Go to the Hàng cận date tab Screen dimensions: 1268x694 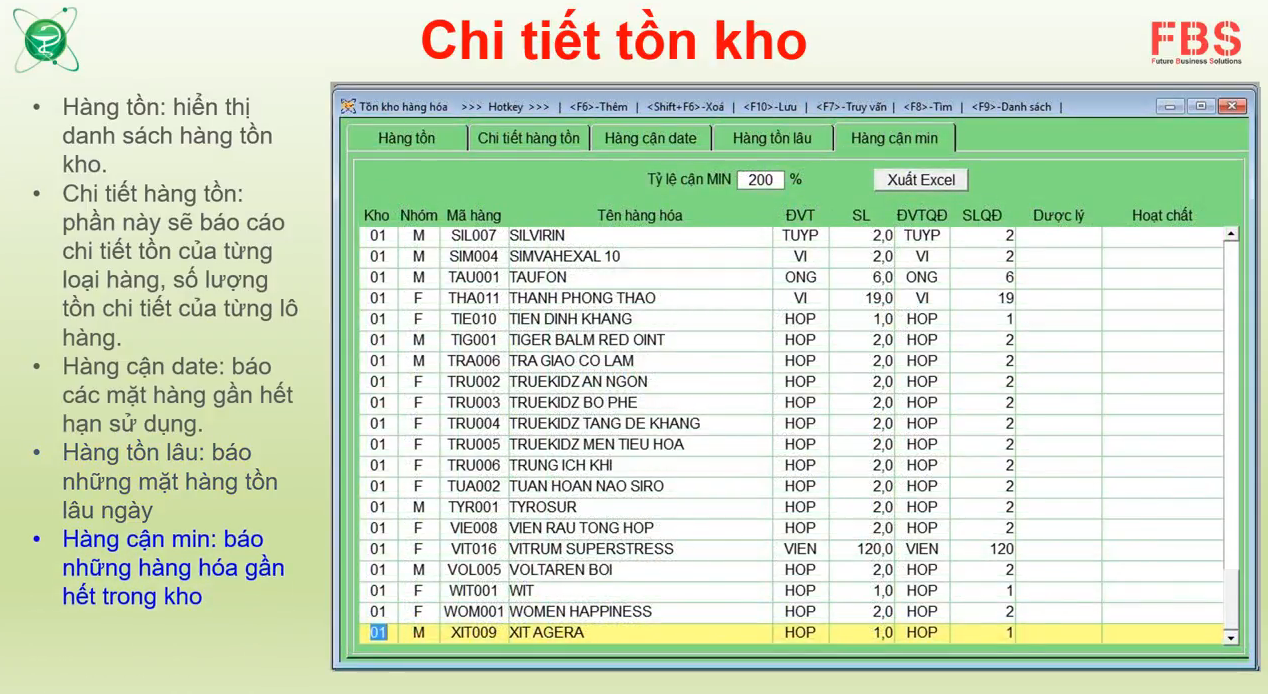click(x=650, y=138)
